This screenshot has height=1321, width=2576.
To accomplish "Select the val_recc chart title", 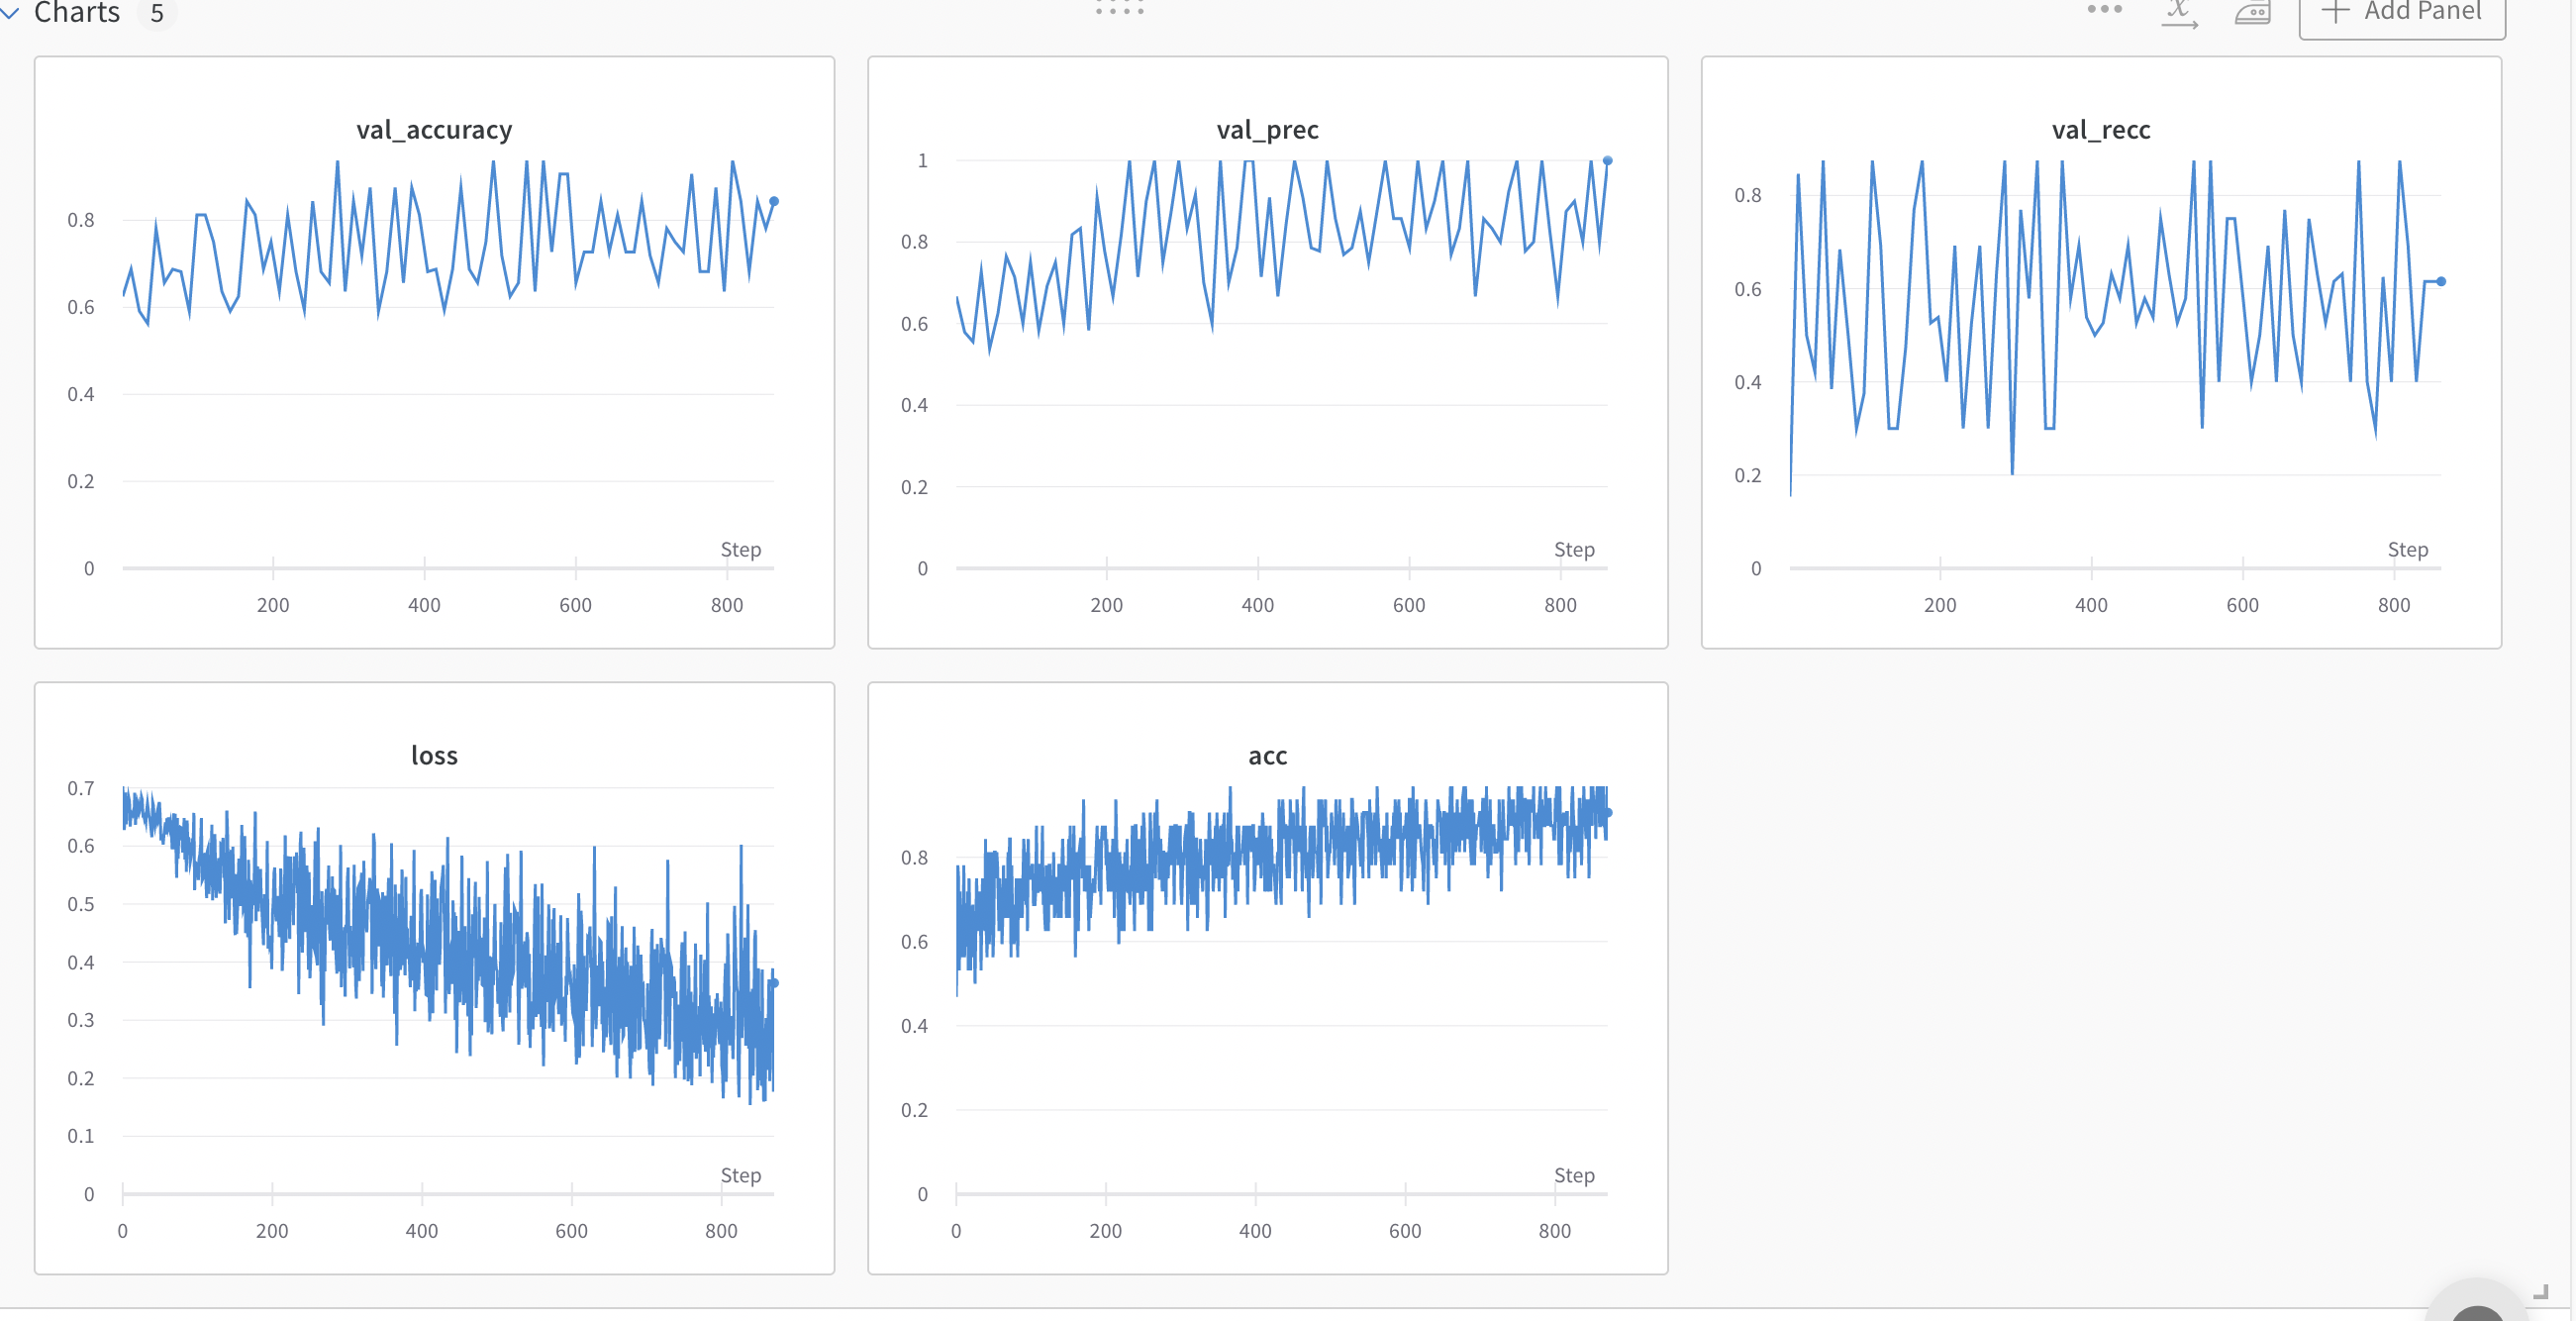I will pos(2101,130).
